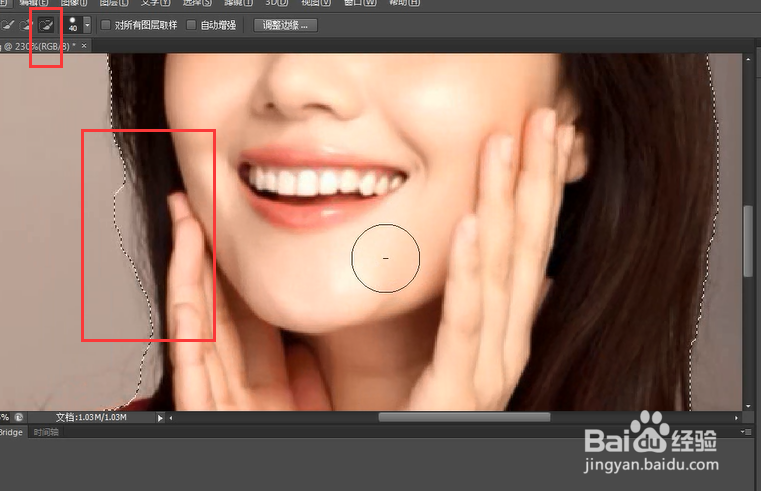This screenshot has width=761, height=491.
Task: Expand the status bar info arrow menu
Action: coord(160,418)
